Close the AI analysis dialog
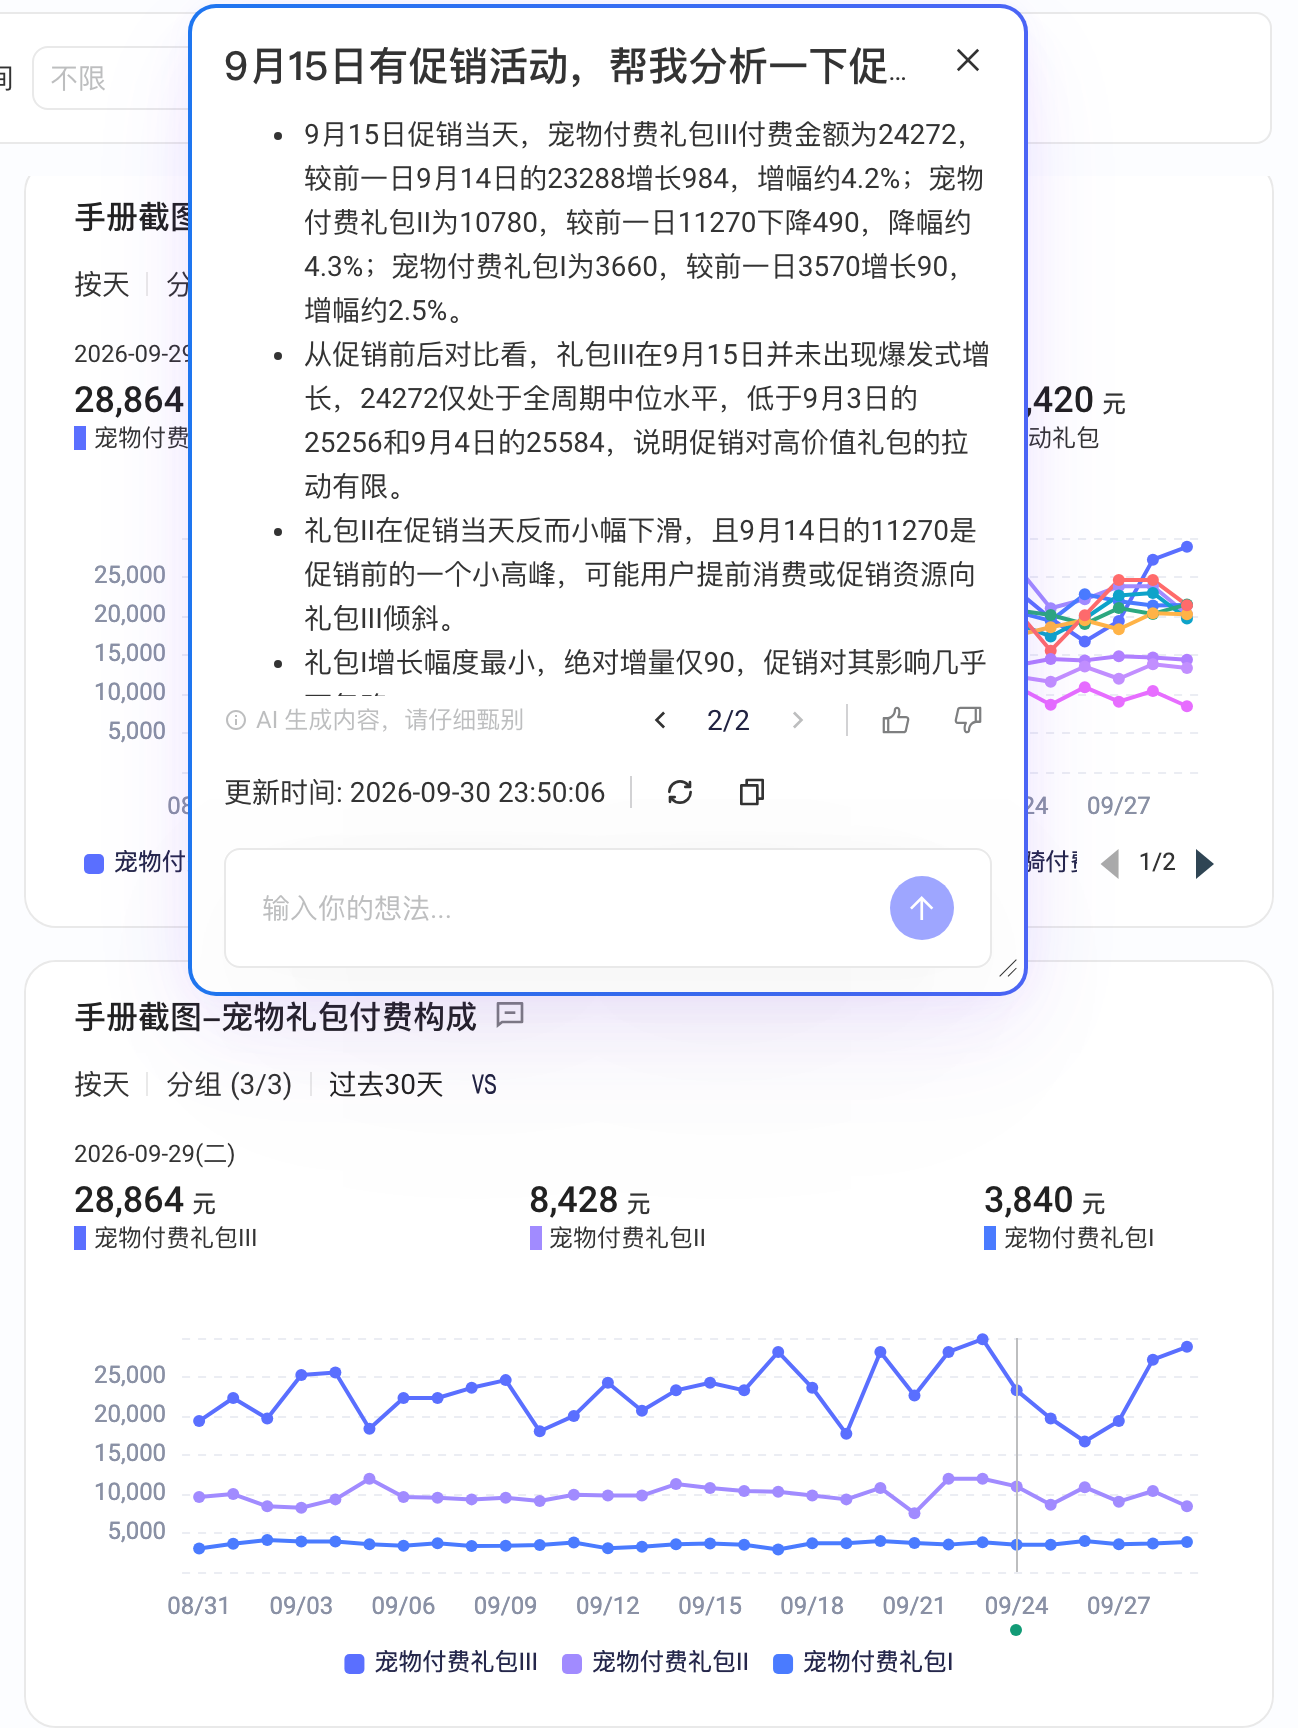Image resolution: width=1298 pixels, height=1728 pixels. click(967, 61)
